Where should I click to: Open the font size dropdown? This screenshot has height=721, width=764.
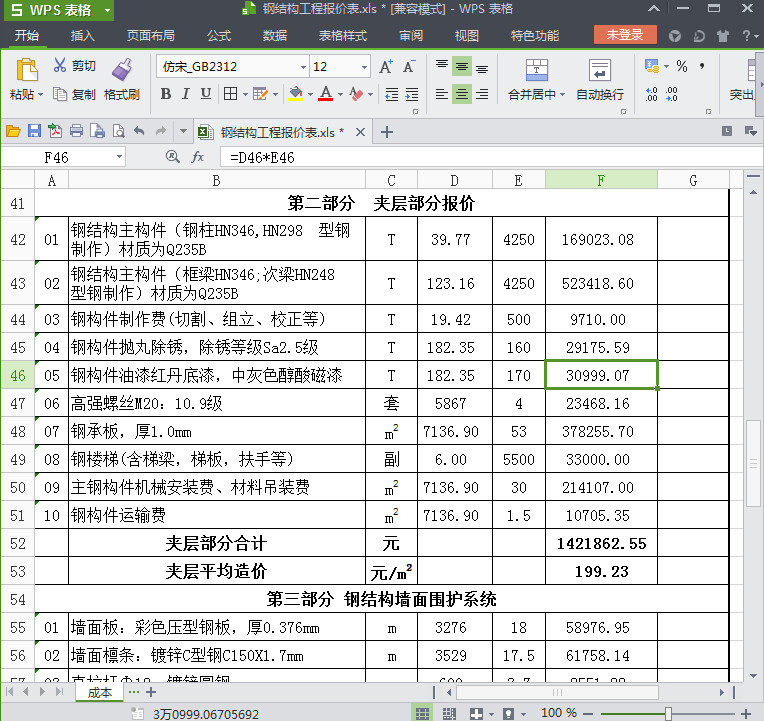click(x=364, y=67)
